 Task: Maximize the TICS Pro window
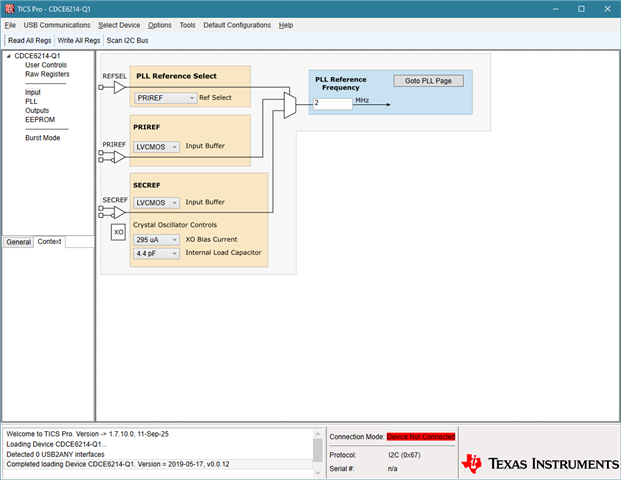pyautogui.click(x=581, y=9)
